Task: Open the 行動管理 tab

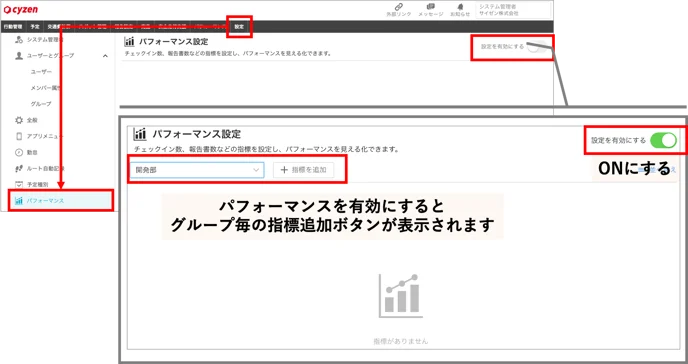Action: point(12,27)
